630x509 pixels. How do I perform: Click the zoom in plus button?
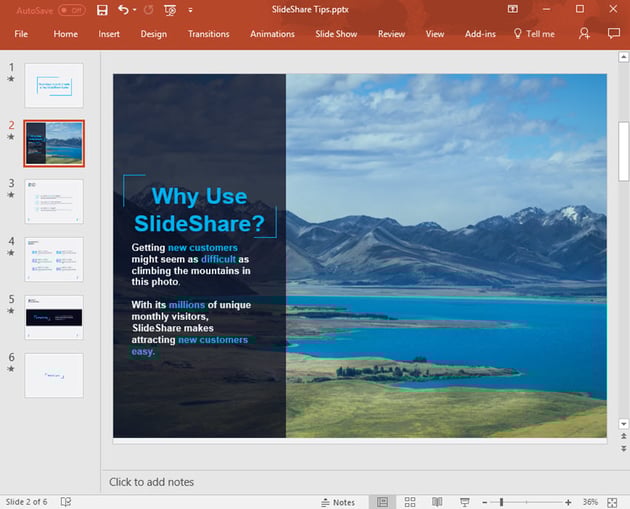pos(568,502)
